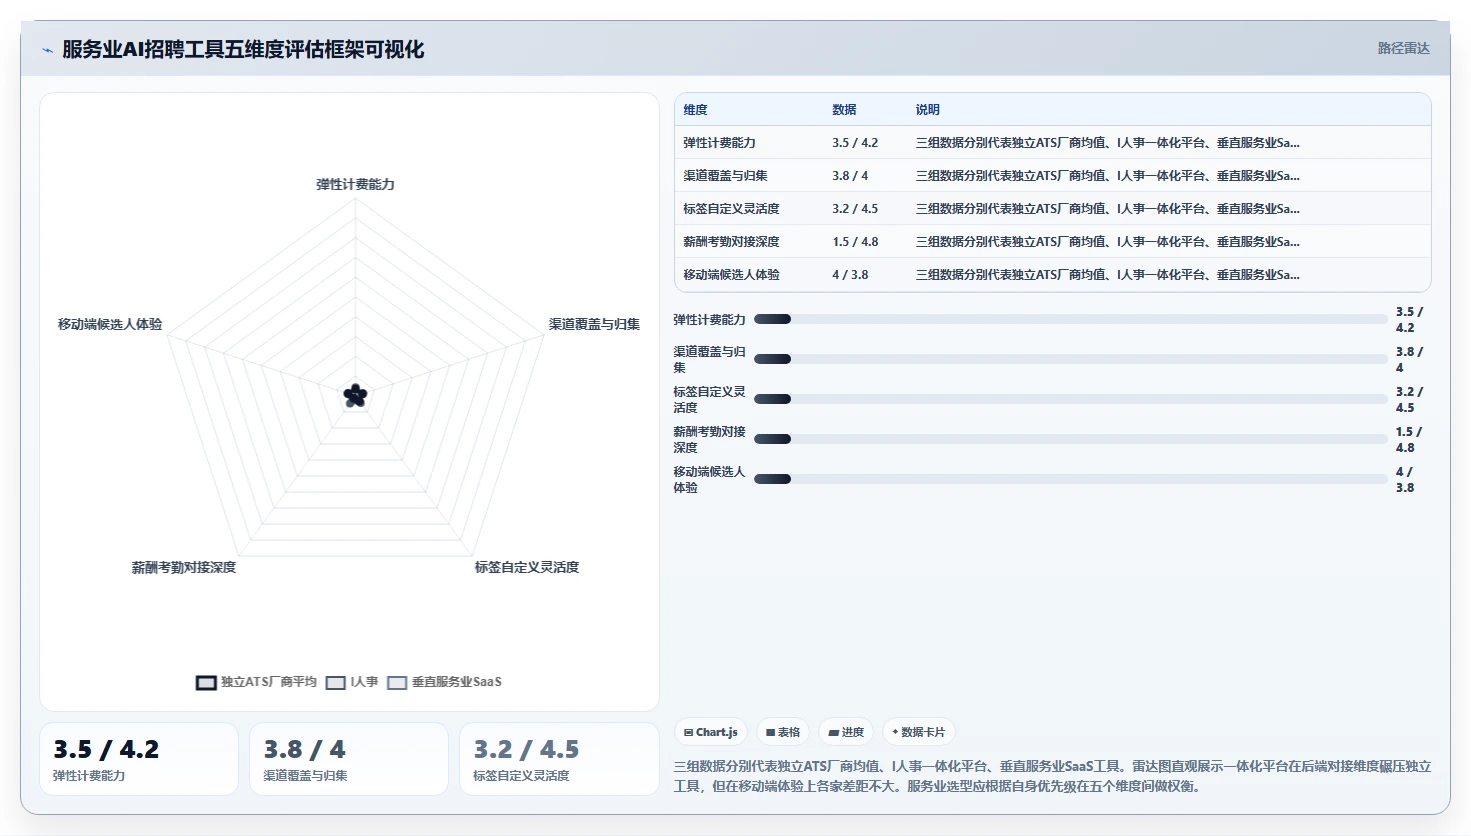Open the 3.2 / 4.5 标签自定义灵活度 card

click(x=559, y=759)
